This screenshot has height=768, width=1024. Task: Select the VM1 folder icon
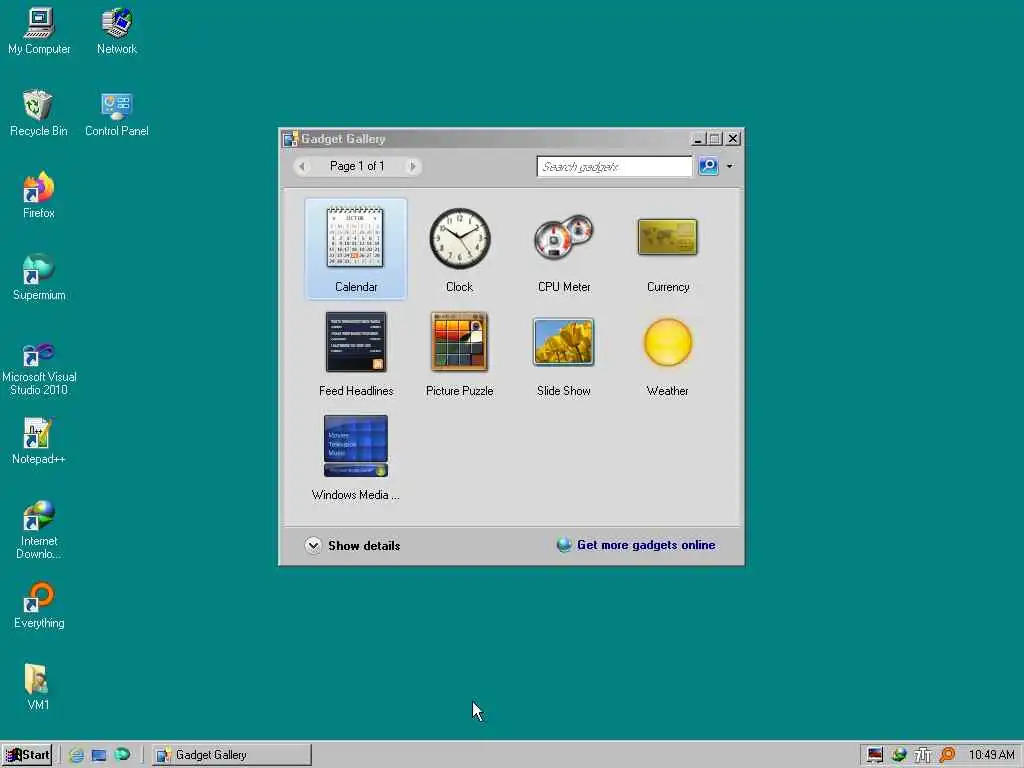[37, 686]
